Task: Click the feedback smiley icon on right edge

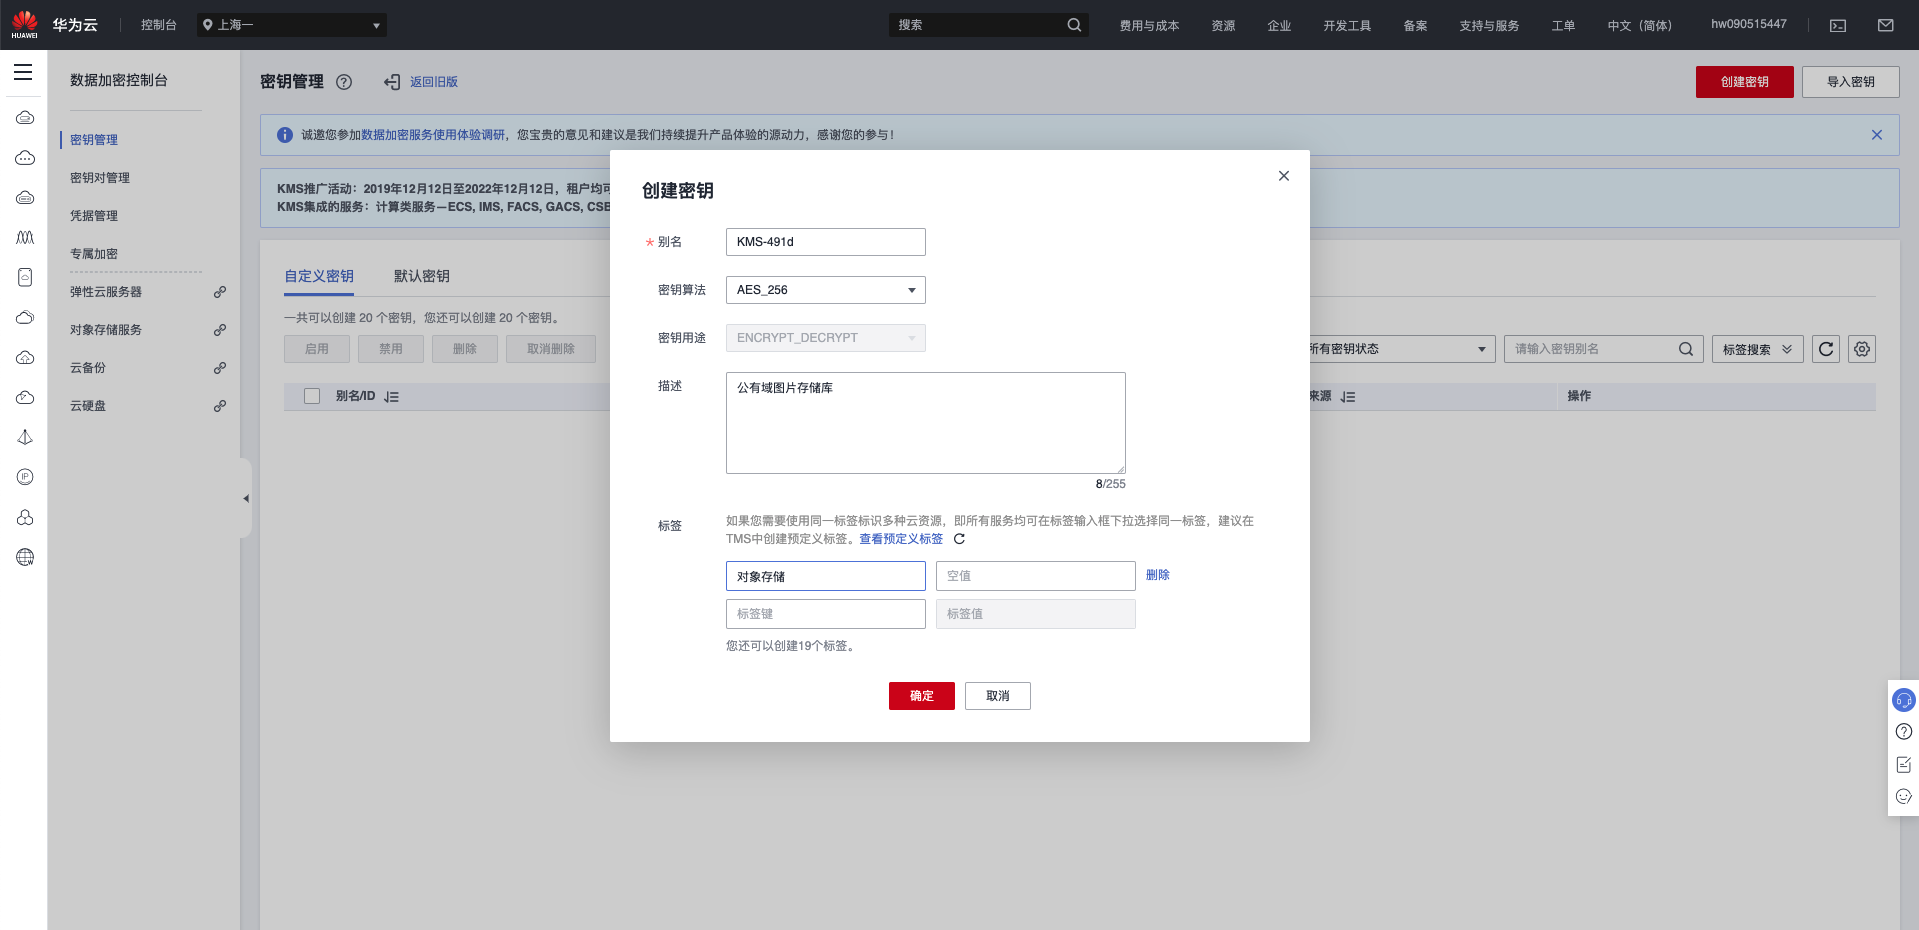Action: [1903, 796]
